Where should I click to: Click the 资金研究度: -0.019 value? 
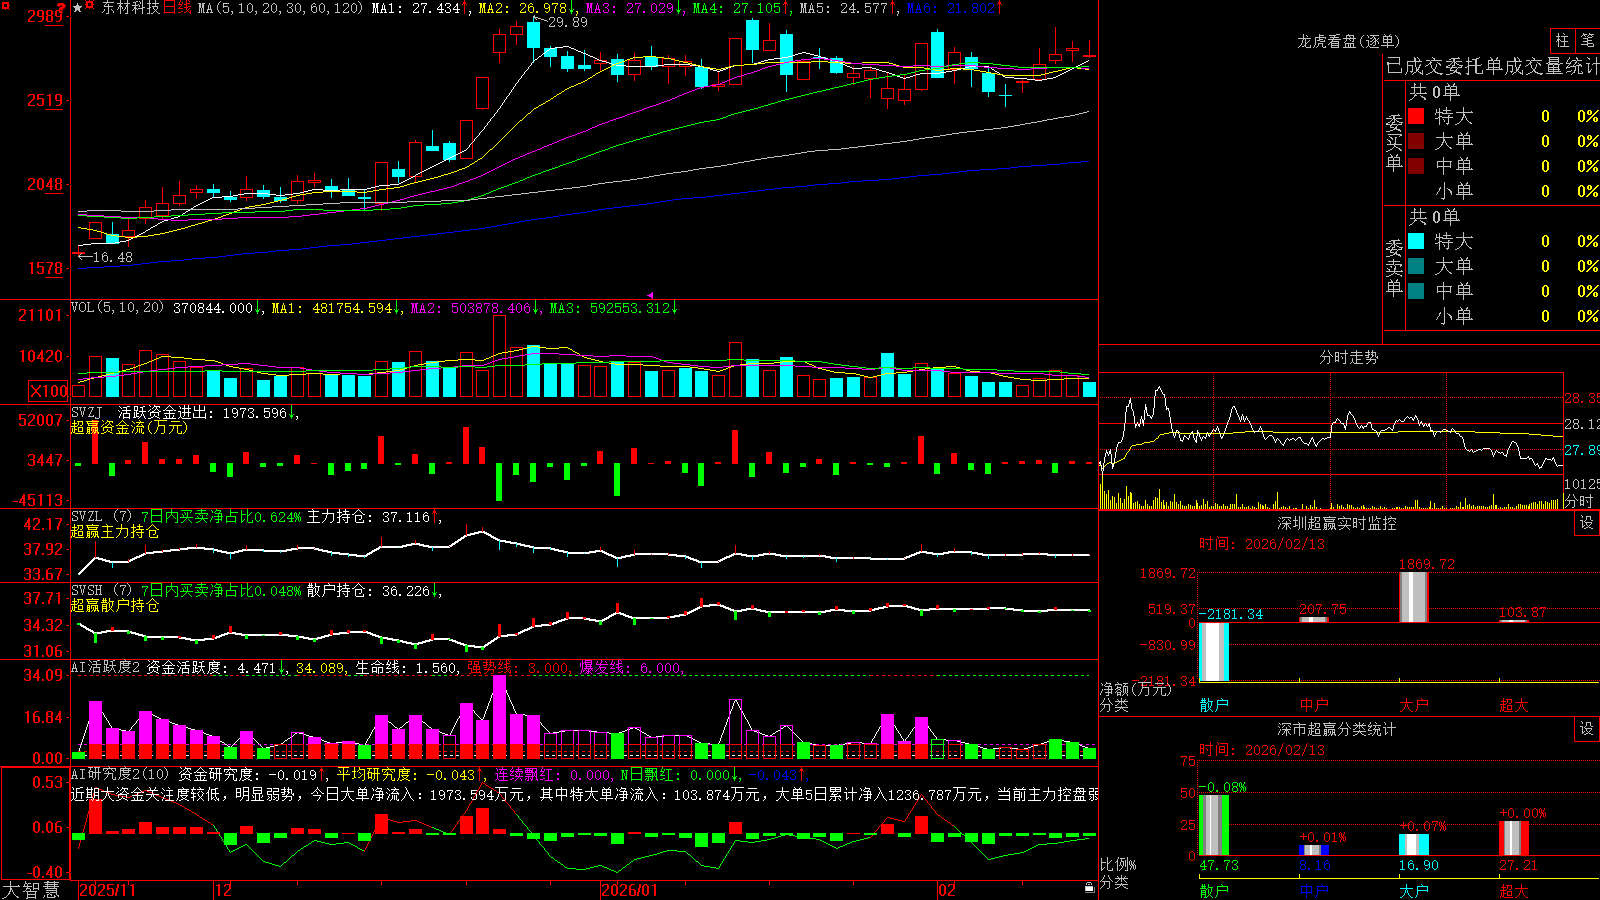(x=247, y=774)
